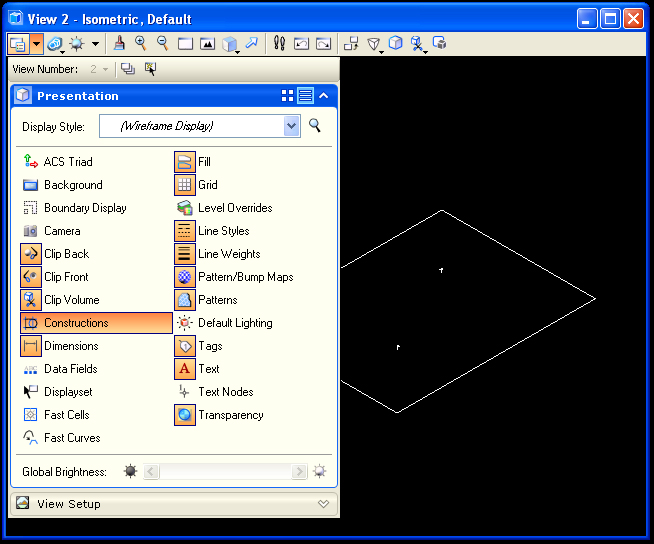The width and height of the screenshot is (654, 544).
Task: Click Global Brightness left arrow
Action: [x=151, y=471]
